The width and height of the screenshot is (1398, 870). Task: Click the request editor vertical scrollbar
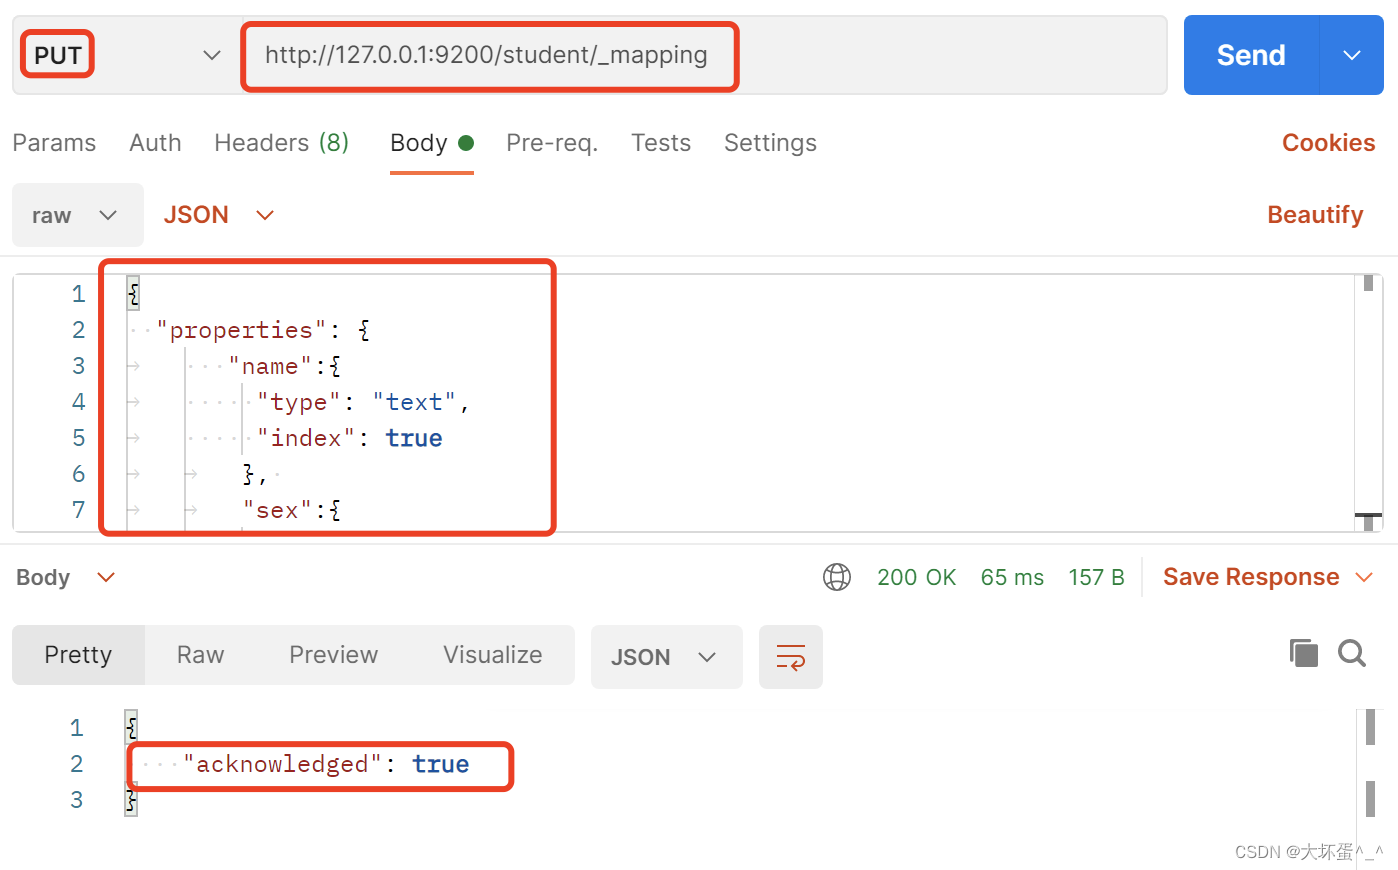(x=1368, y=402)
